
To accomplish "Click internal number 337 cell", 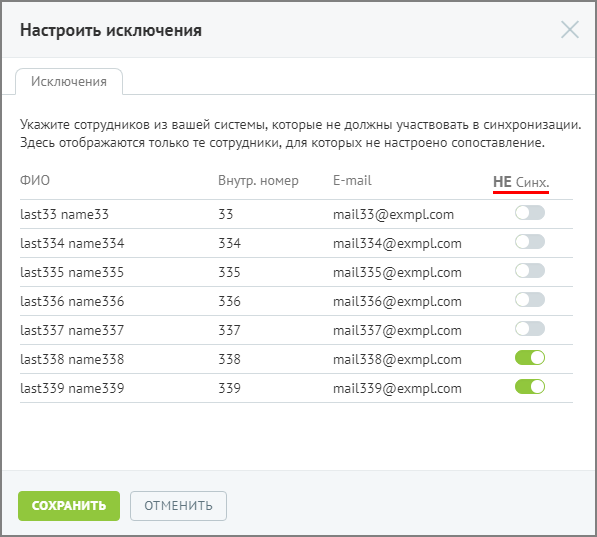I will click(229, 330).
